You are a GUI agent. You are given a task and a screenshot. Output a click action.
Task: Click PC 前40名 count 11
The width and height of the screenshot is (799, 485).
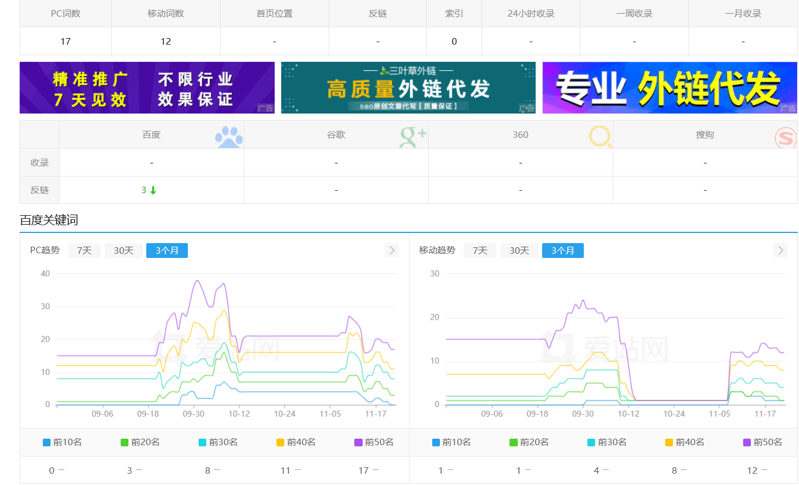click(285, 471)
